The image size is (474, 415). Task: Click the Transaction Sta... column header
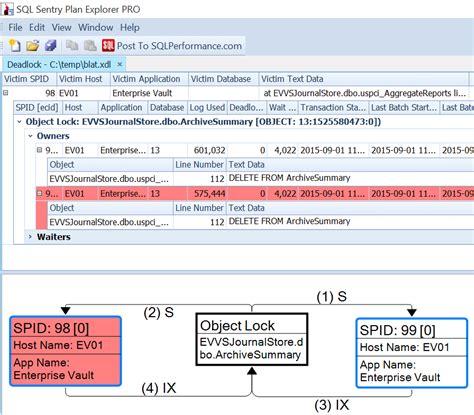[x=333, y=108]
